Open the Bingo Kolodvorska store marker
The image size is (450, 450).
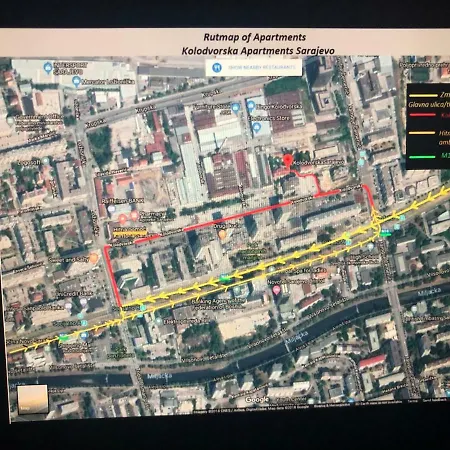click(251, 107)
